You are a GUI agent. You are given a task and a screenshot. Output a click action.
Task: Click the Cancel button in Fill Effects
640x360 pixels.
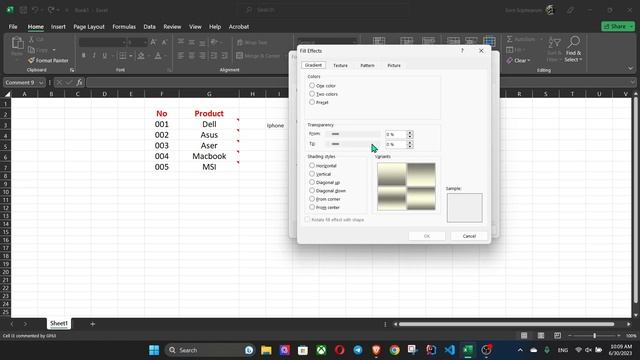pyautogui.click(x=469, y=236)
